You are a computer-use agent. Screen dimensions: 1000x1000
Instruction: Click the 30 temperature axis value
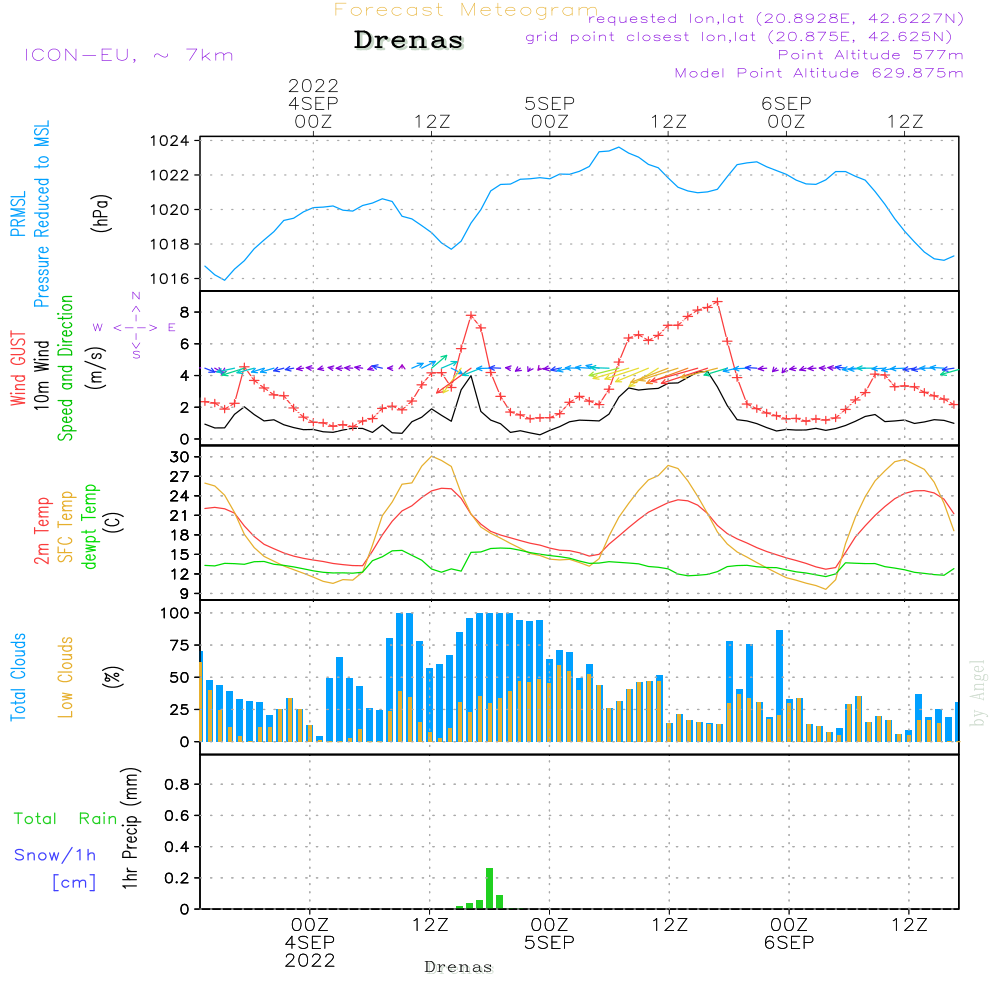click(x=180, y=457)
